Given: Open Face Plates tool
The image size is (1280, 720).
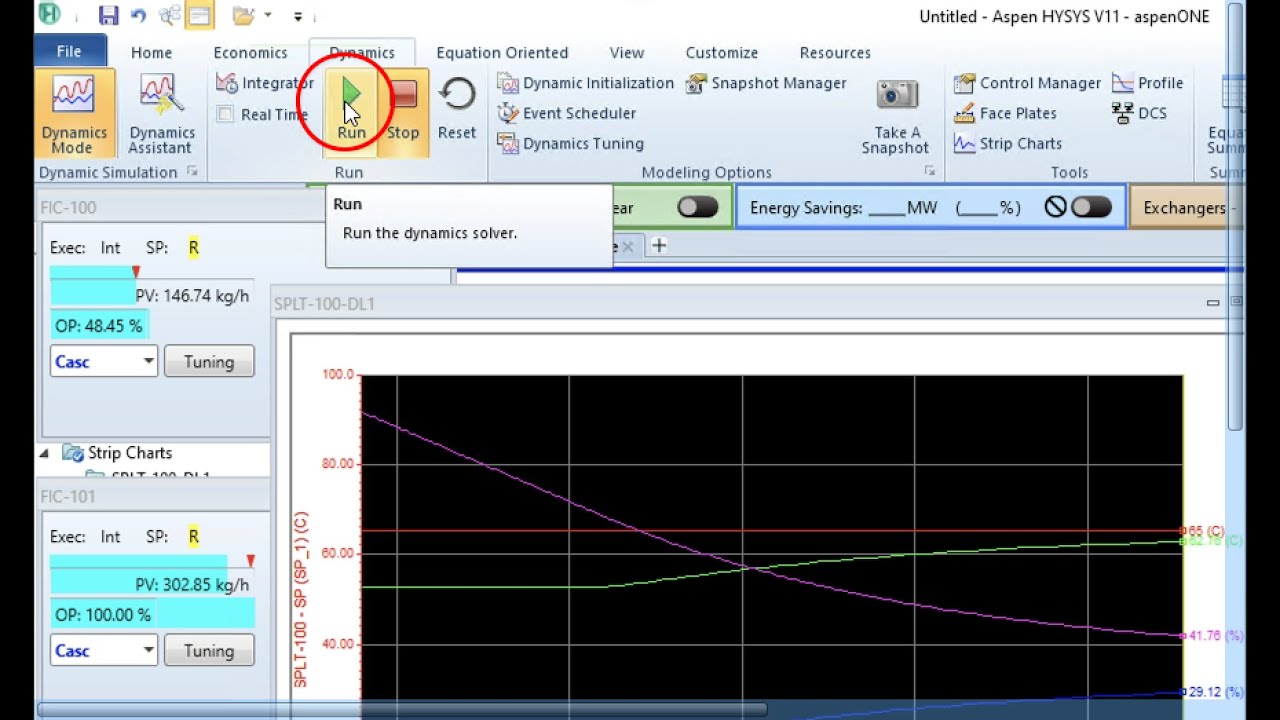Looking at the screenshot, I should click(1005, 113).
